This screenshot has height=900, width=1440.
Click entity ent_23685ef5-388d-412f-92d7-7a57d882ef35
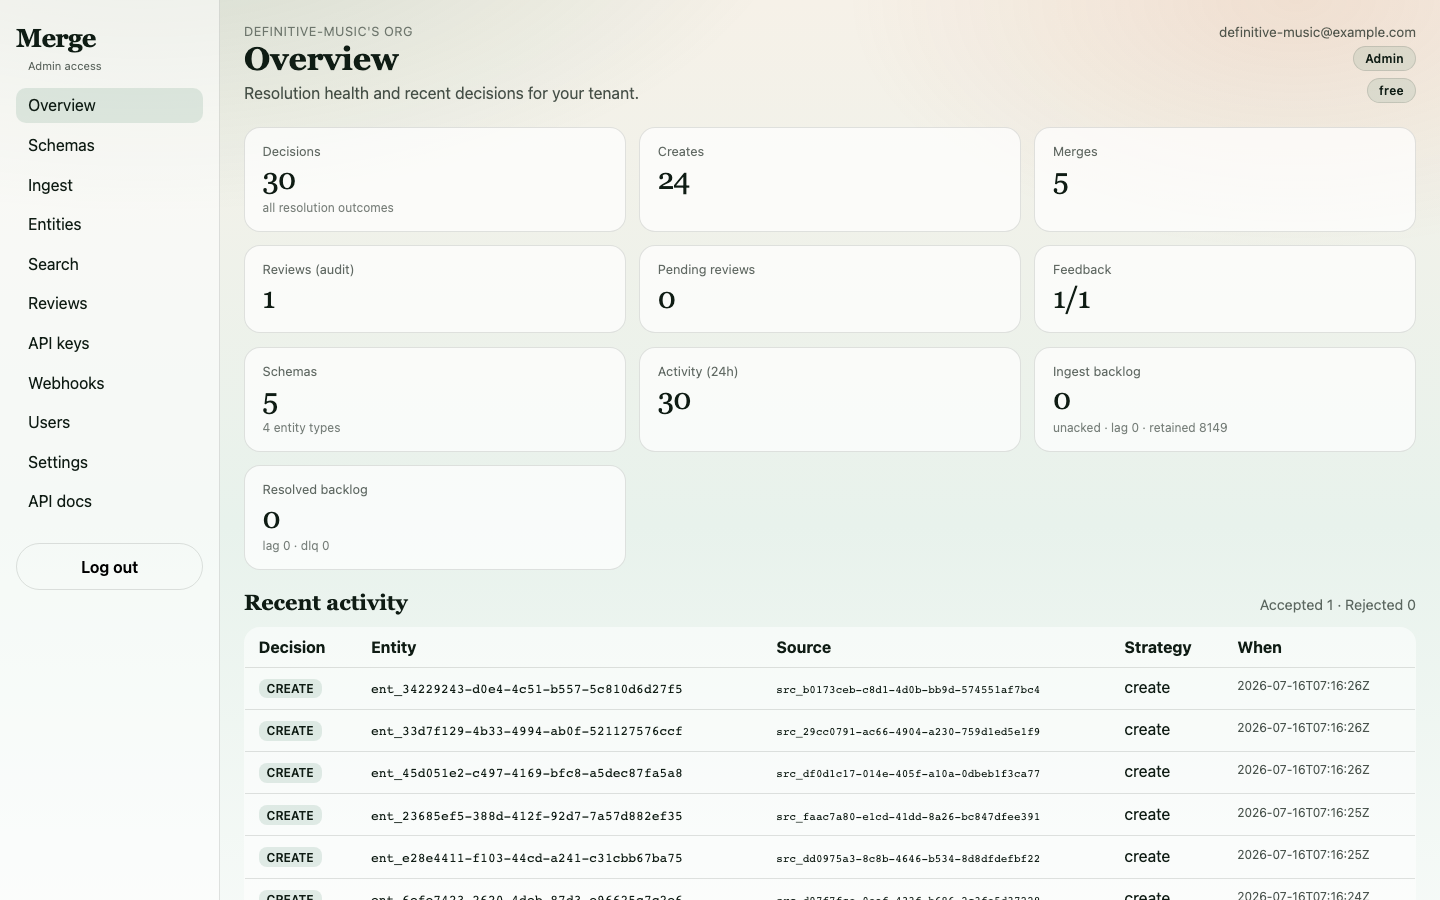point(527,816)
